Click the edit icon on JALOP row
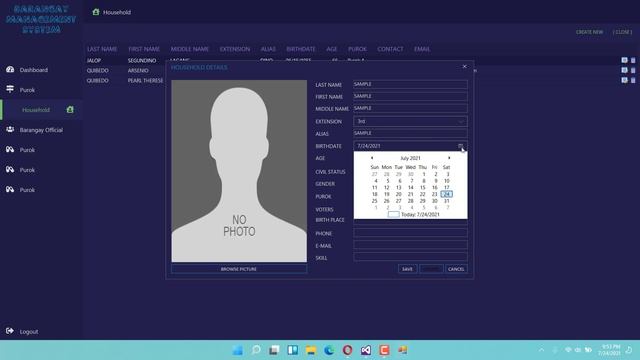This screenshot has height=360, width=640. (624, 60)
